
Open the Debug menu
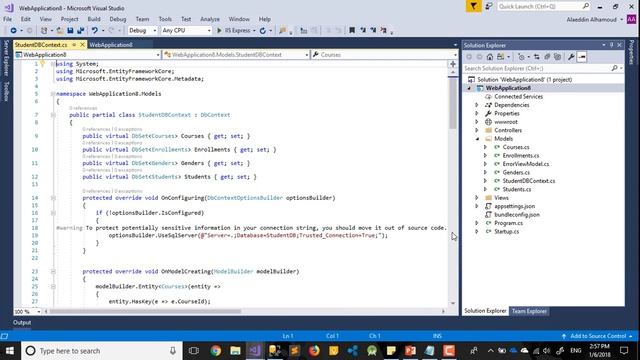click(118, 19)
